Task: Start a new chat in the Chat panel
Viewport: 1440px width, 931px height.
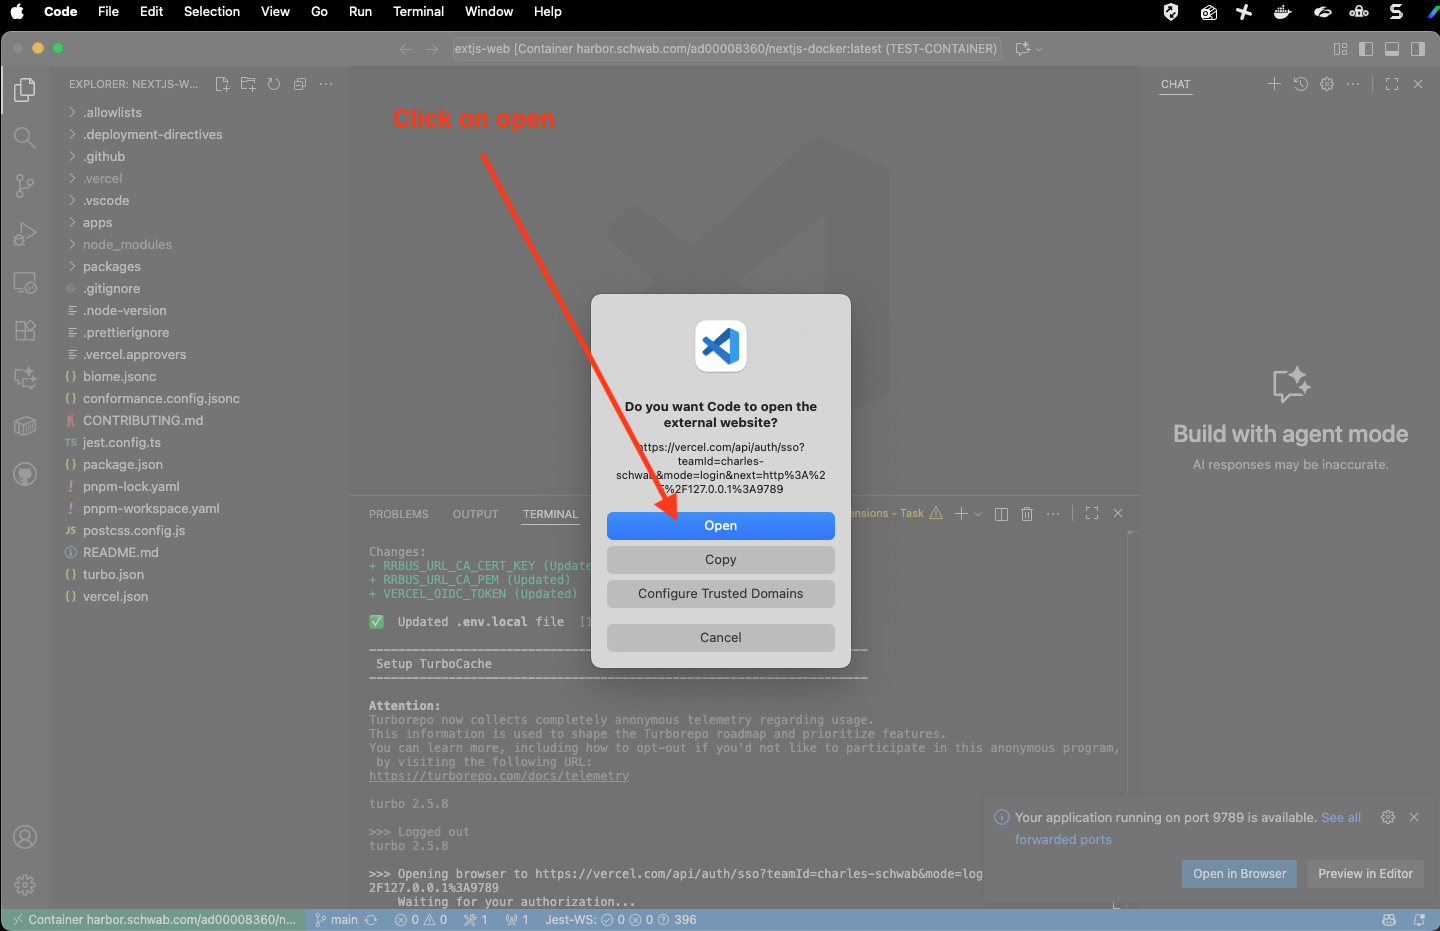Action: point(1274,84)
